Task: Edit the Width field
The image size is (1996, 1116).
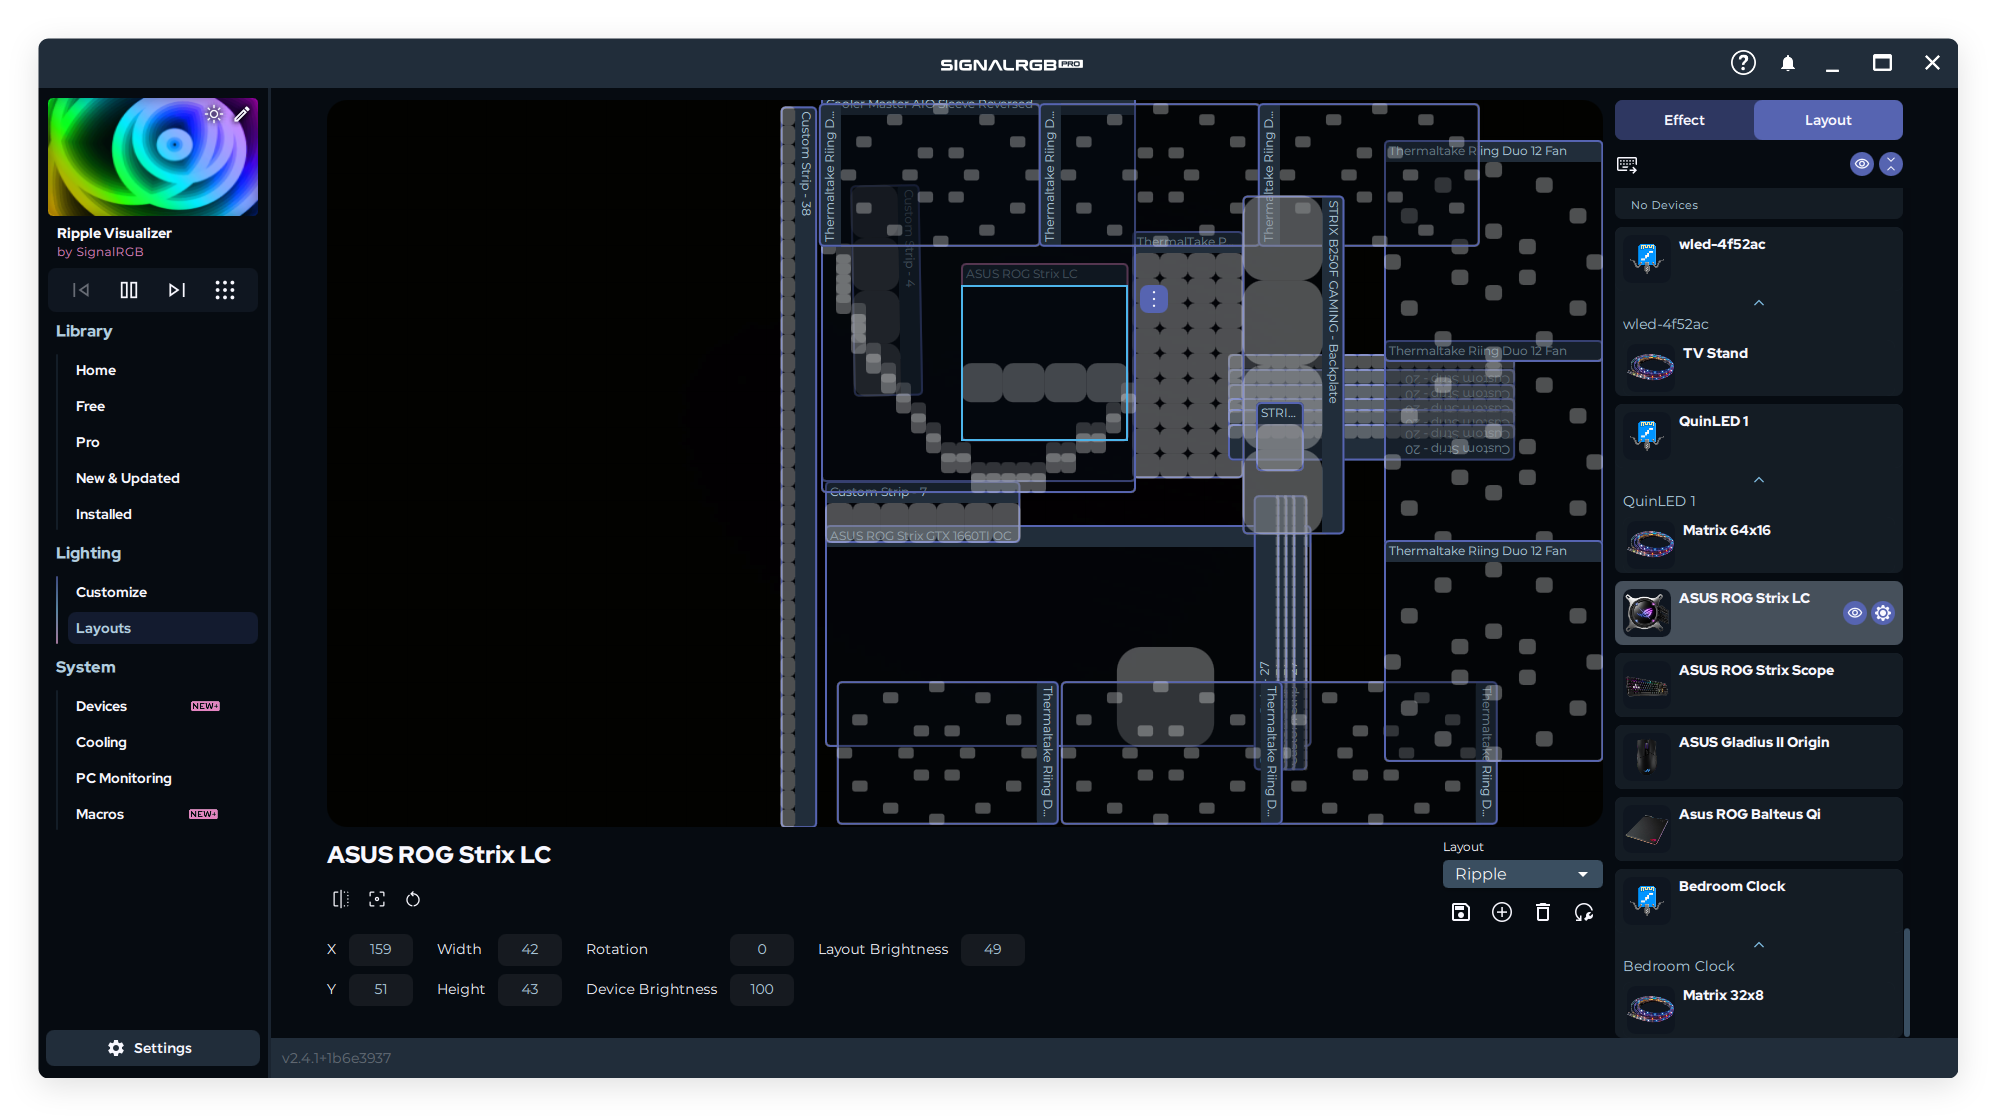Action: coord(530,949)
